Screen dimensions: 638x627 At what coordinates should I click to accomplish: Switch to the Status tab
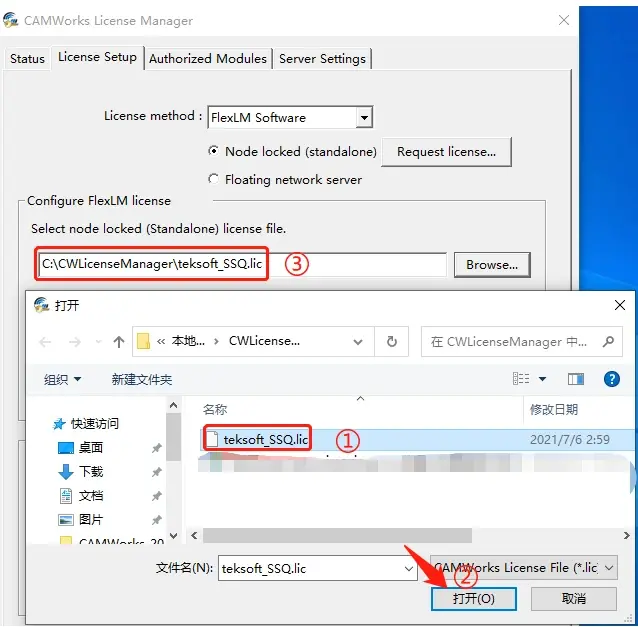pyautogui.click(x=27, y=59)
